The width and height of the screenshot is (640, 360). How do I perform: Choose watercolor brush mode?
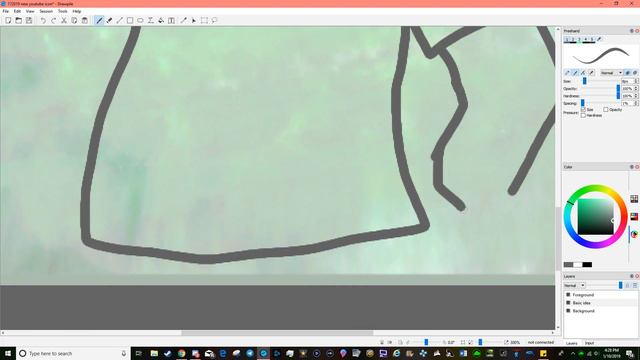(584, 73)
